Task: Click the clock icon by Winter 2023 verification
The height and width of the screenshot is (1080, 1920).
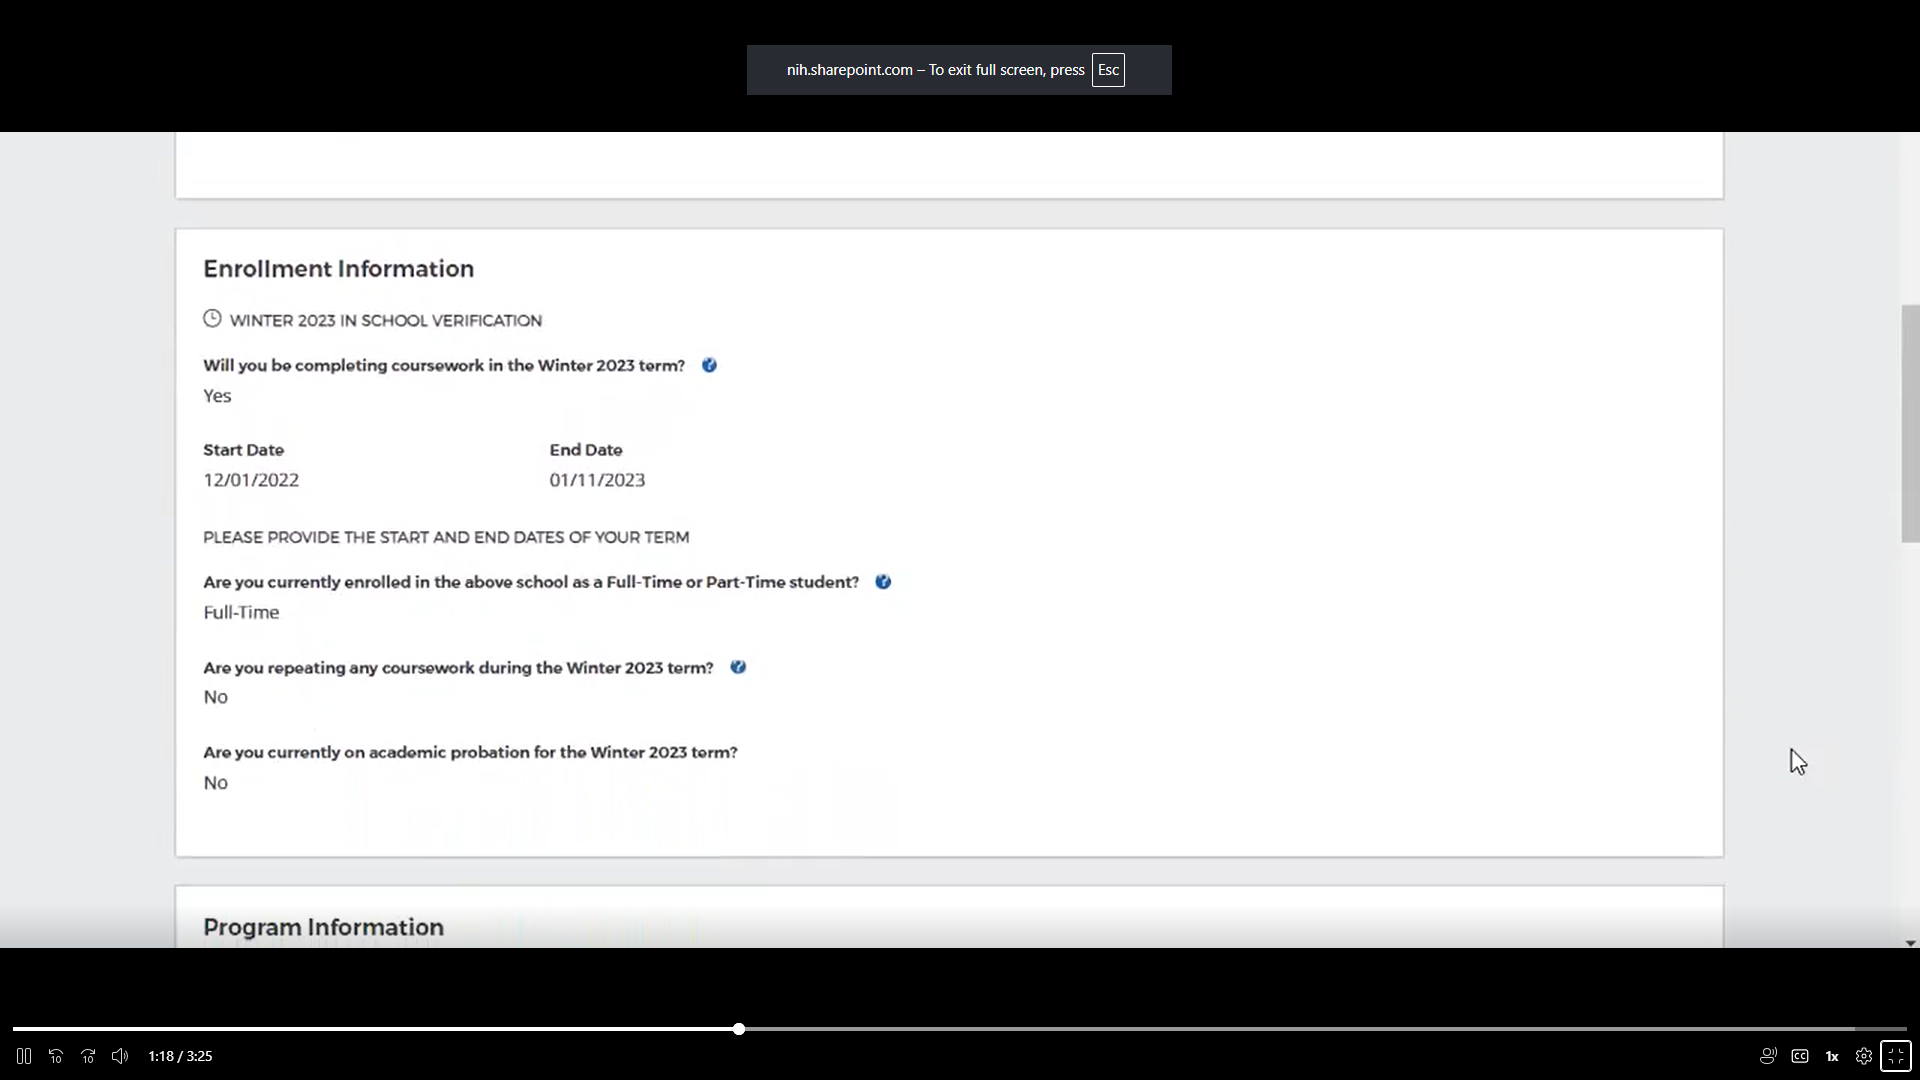Action: (x=212, y=319)
